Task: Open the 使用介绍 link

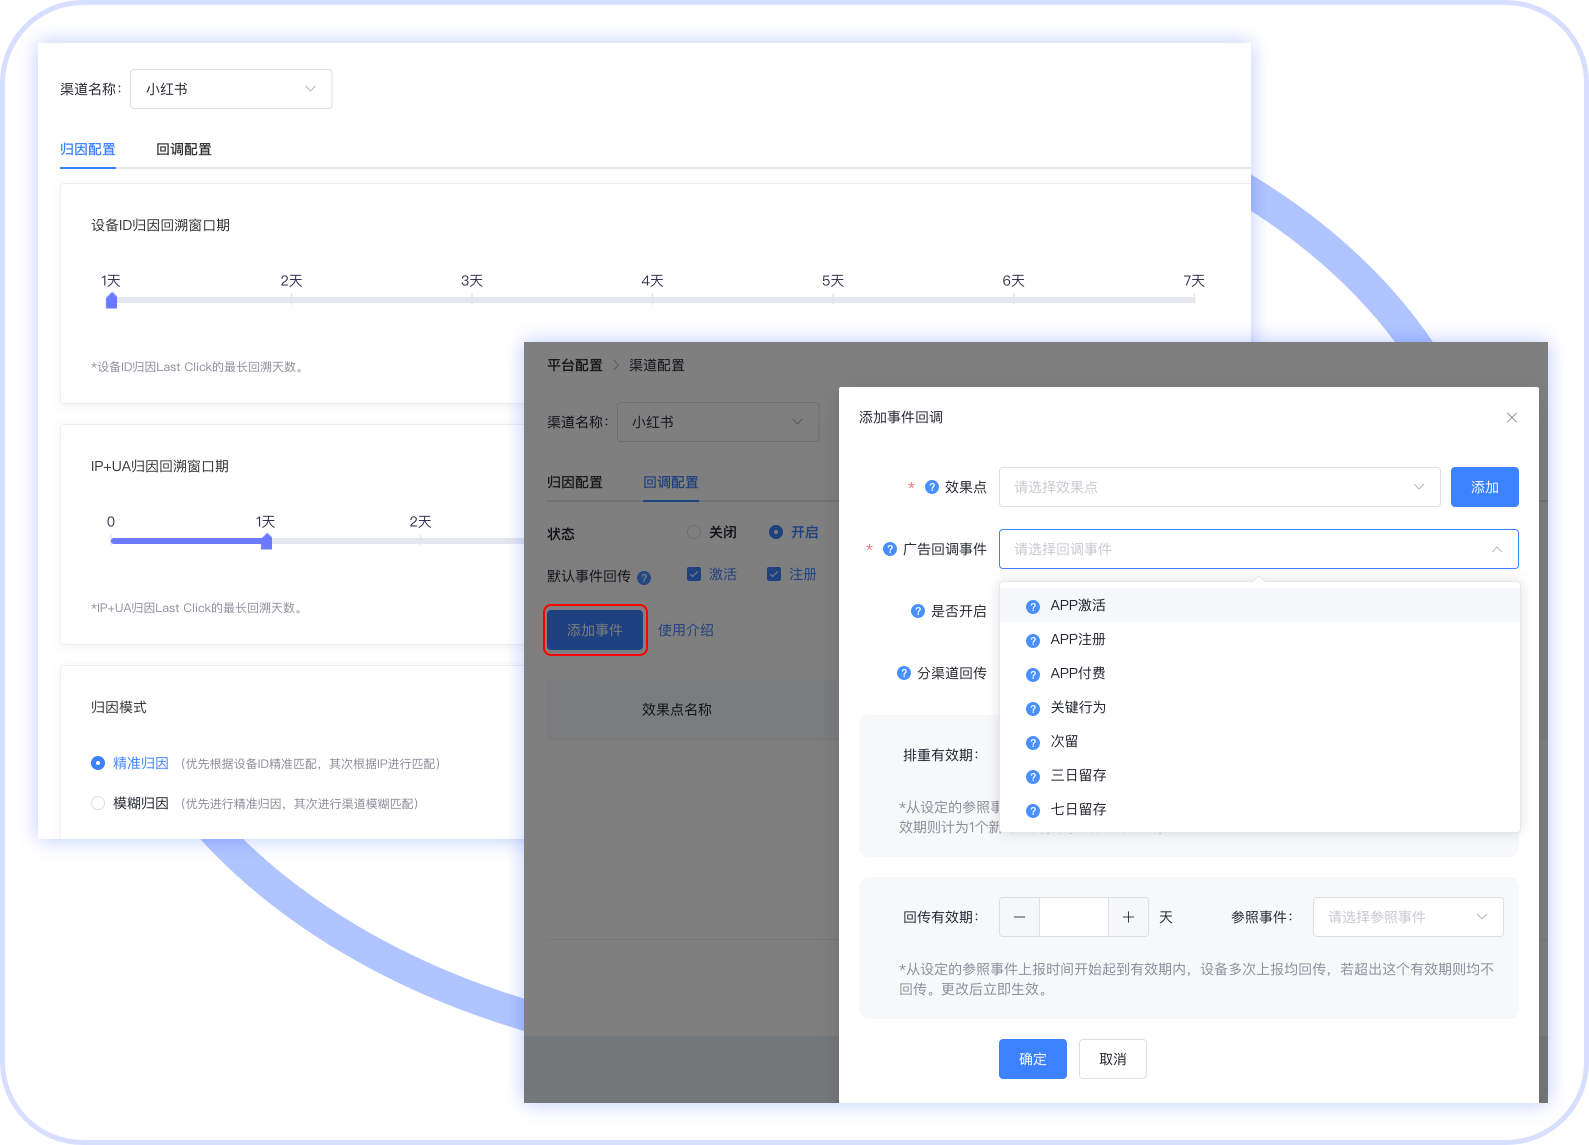Action: coord(686,630)
